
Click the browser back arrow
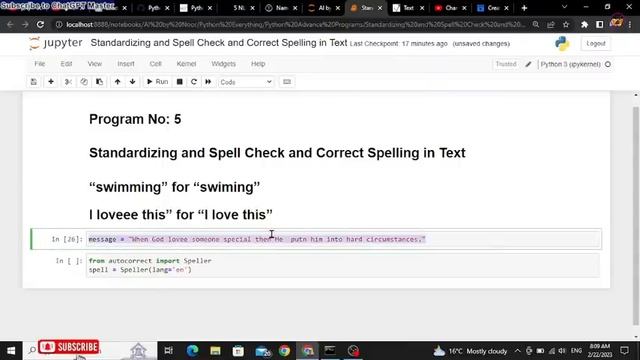(x=10, y=24)
